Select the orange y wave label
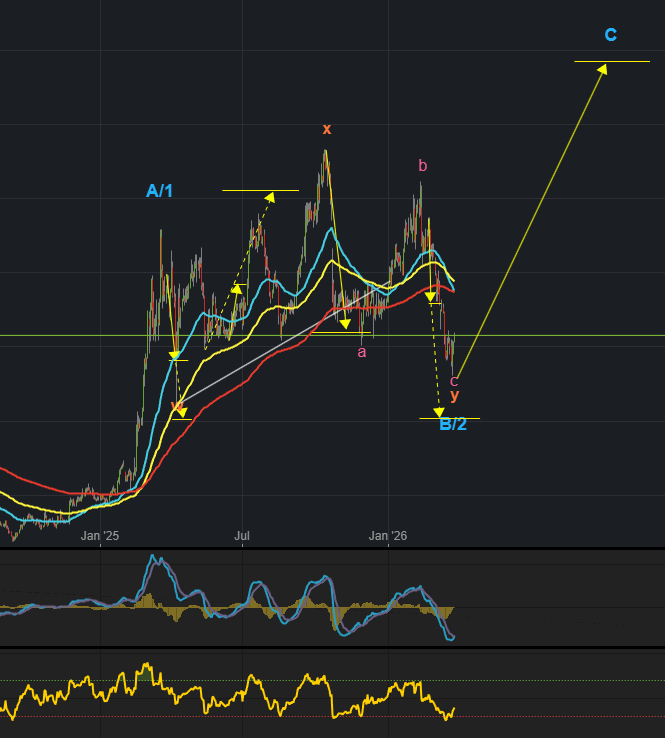The height and width of the screenshot is (738, 665). click(455, 396)
